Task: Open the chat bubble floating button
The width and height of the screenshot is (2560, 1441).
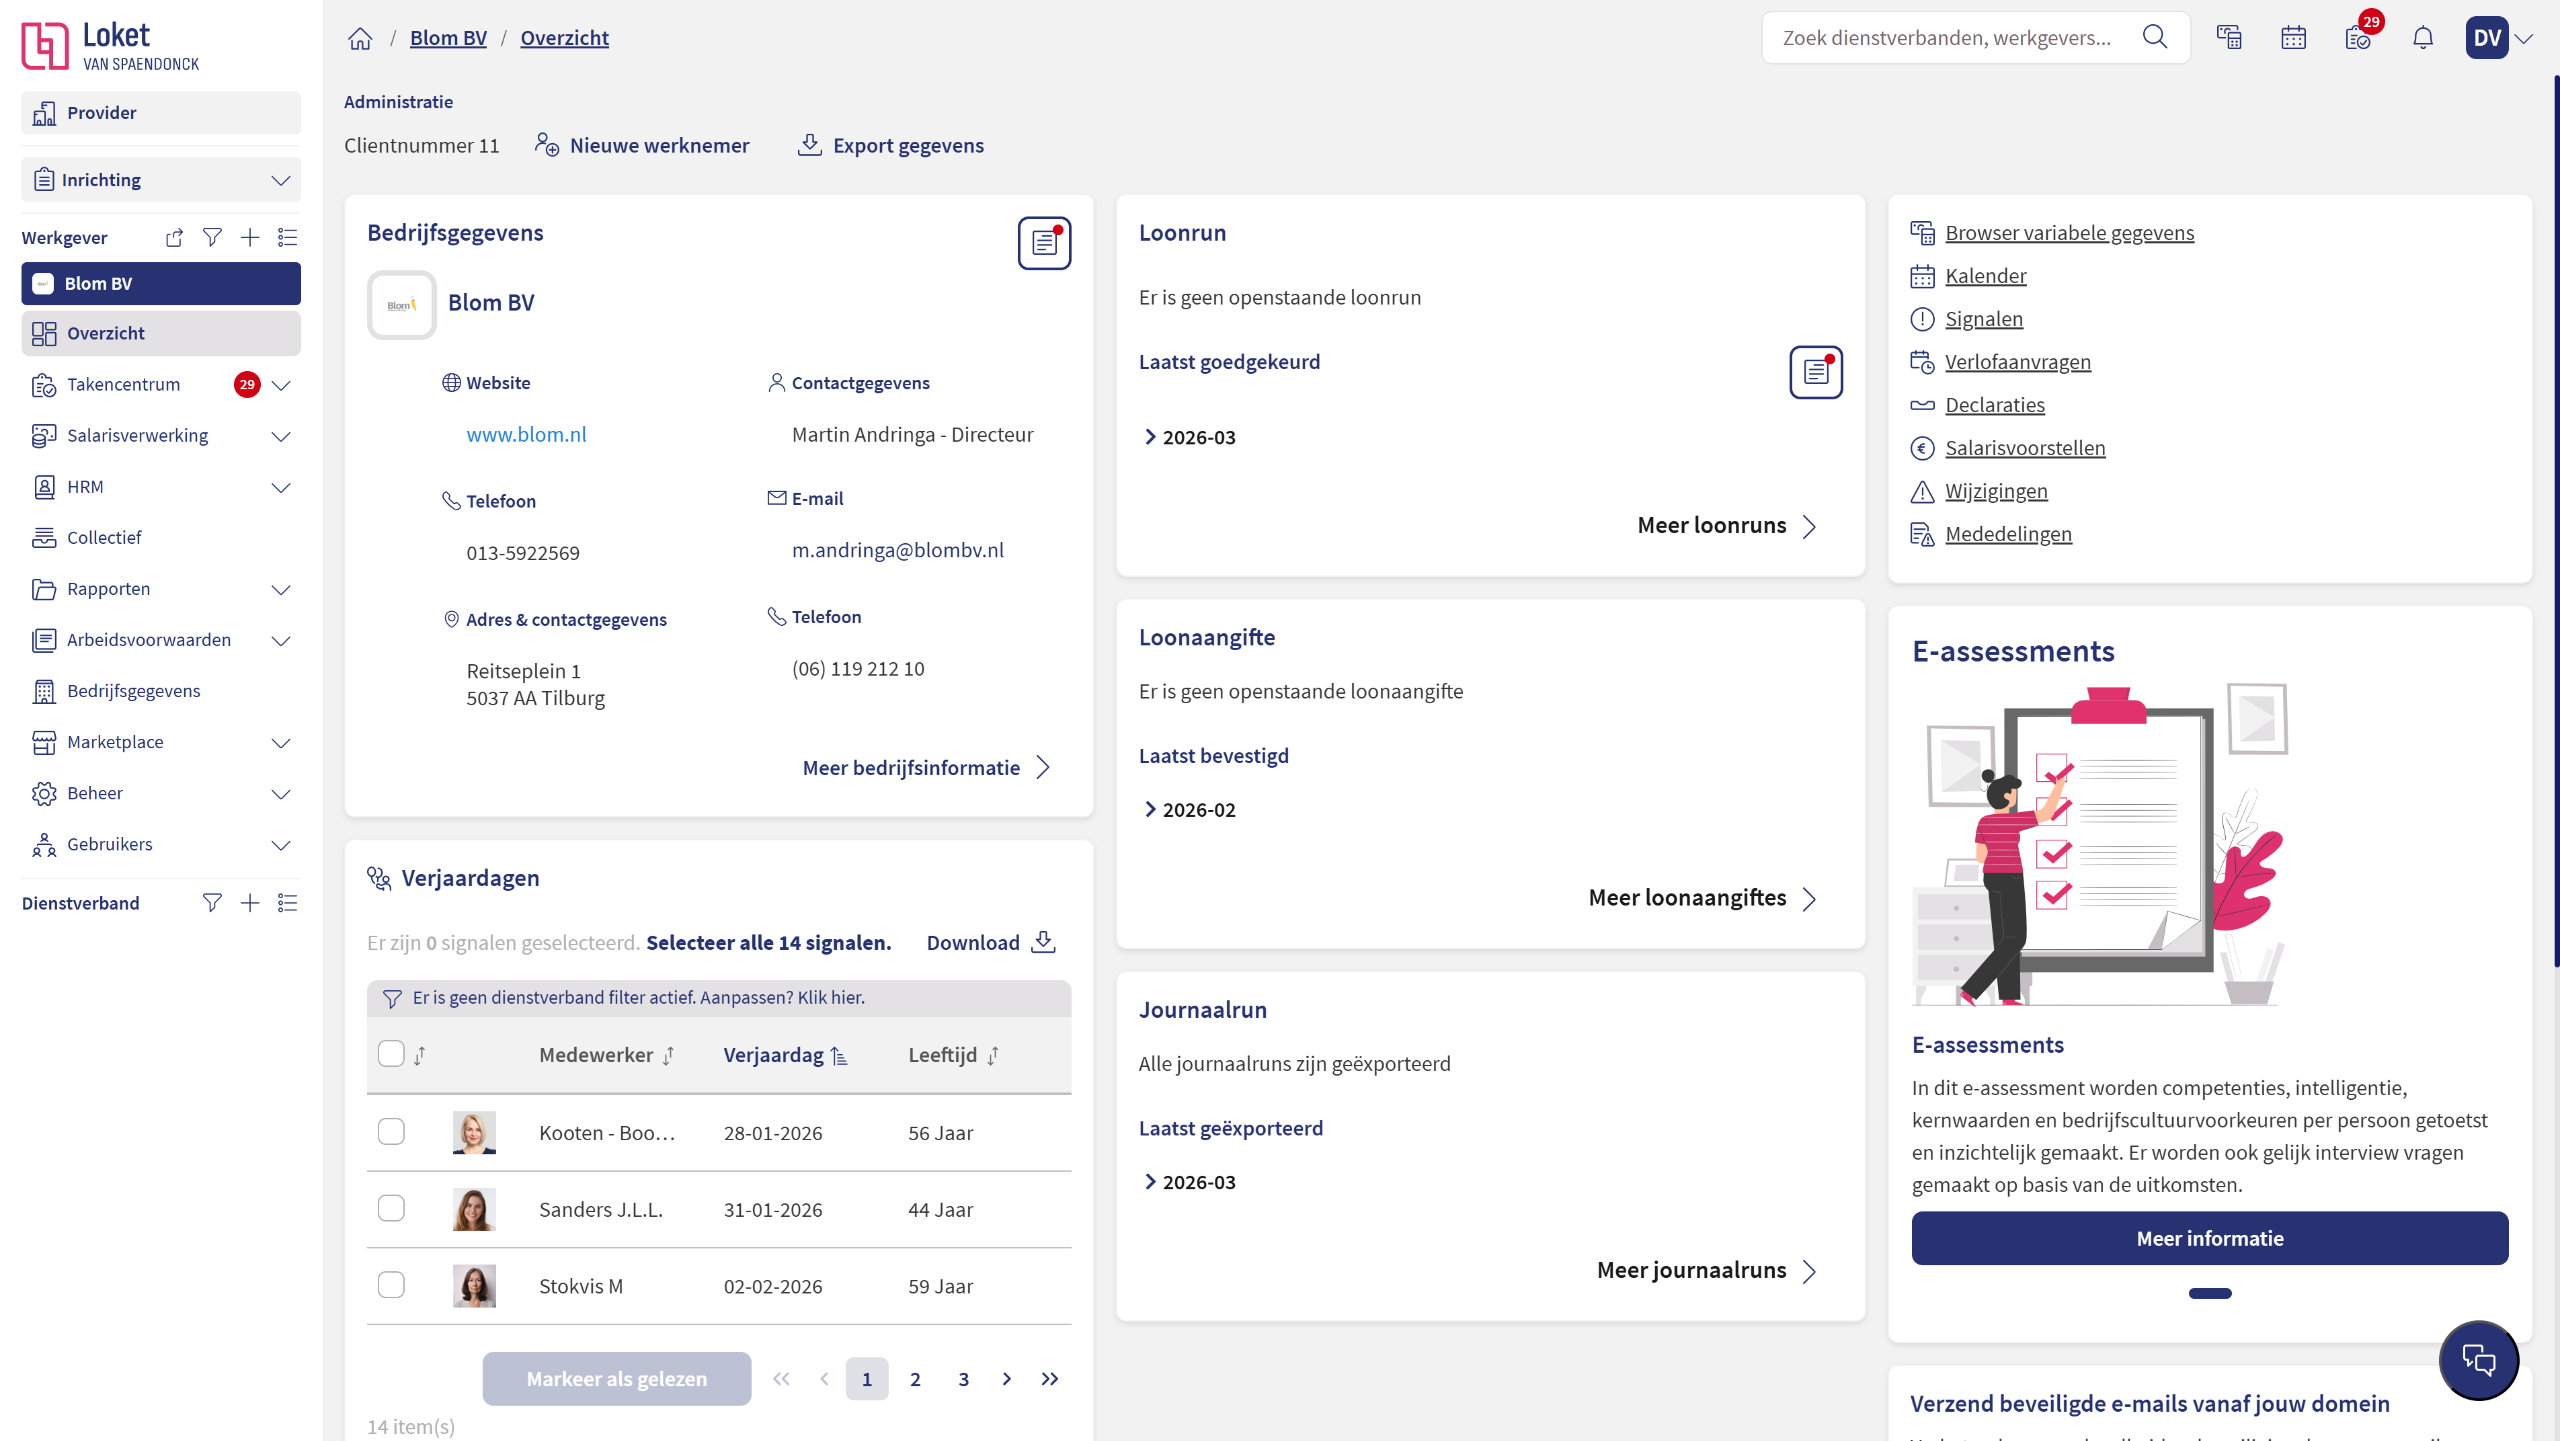Action: pos(2478,1360)
